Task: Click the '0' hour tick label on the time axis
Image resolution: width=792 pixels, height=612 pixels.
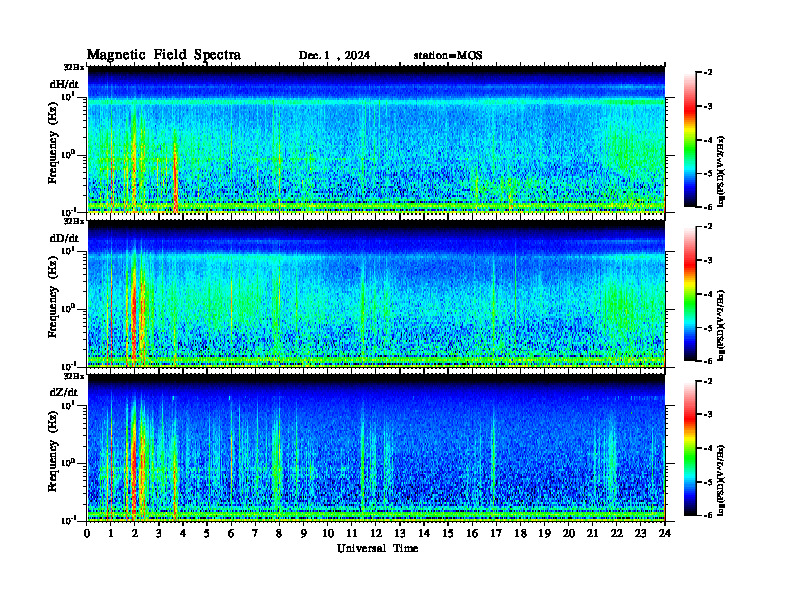Action: click(87, 534)
